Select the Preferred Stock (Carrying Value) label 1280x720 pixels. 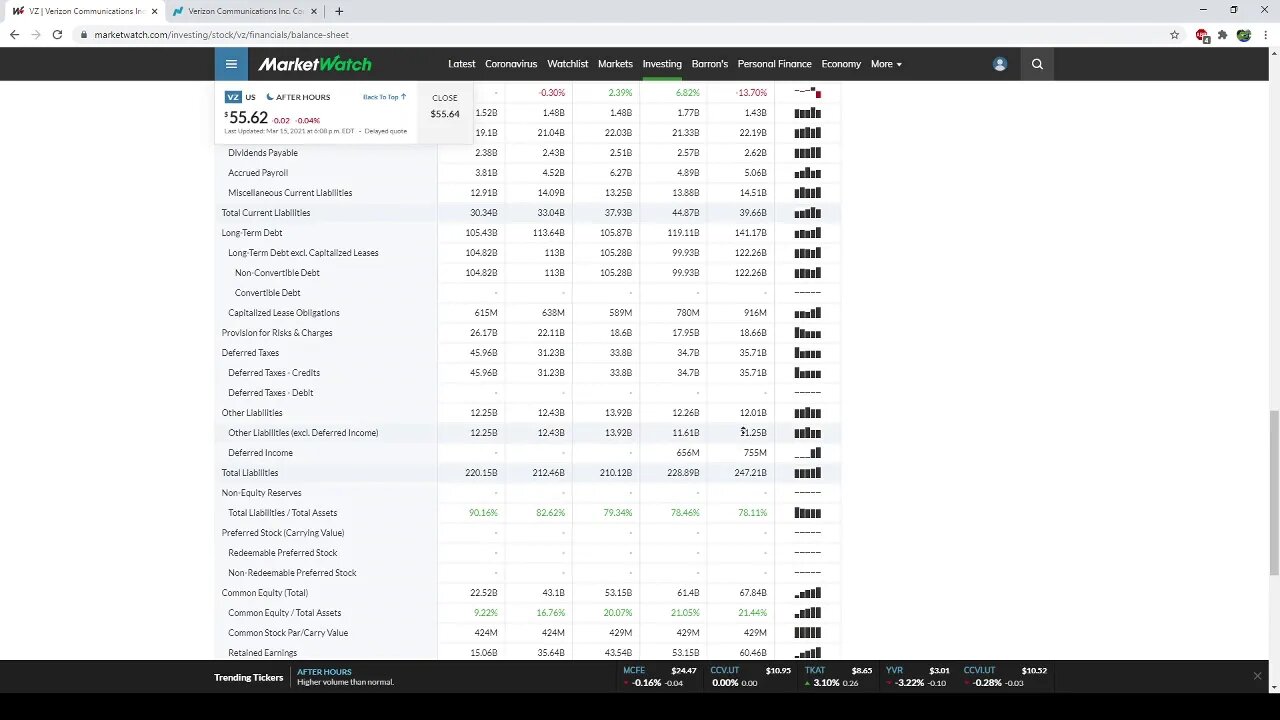click(x=283, y=533)
